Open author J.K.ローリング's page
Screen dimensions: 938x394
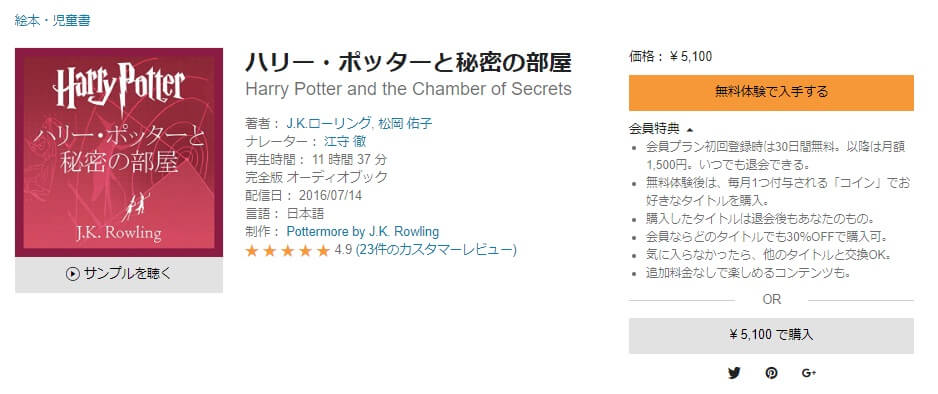(x=328, y=124)
